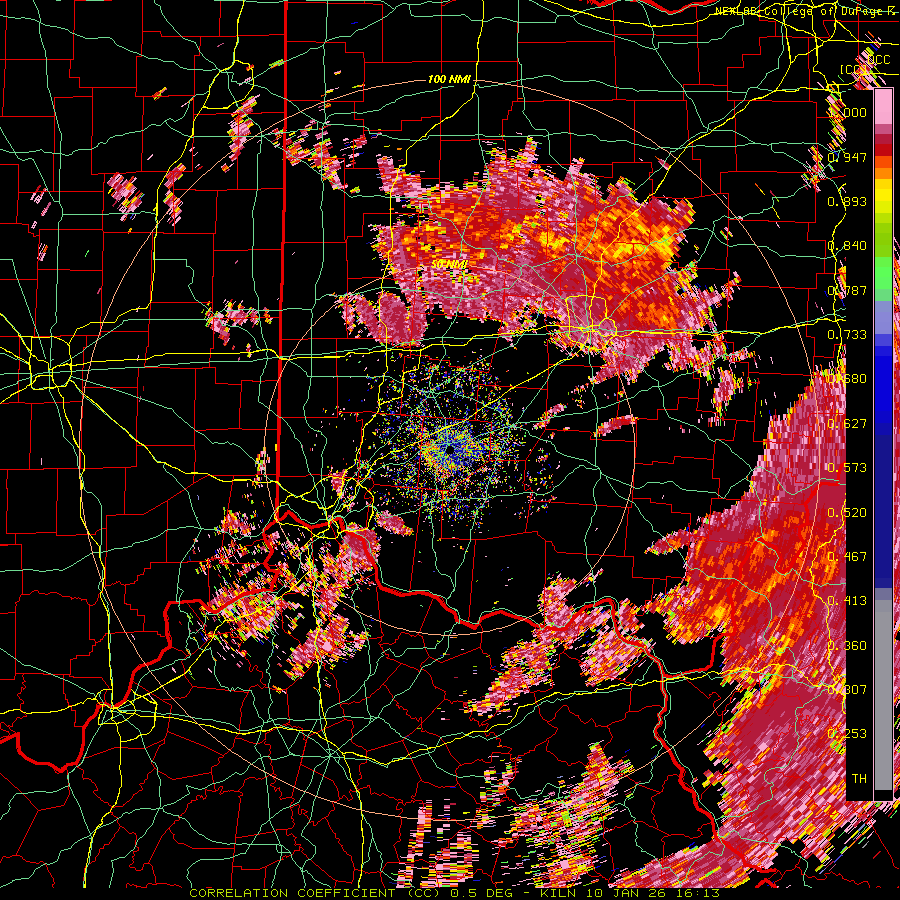
Task: Click the 100 NMI range ring label
Action: 449,79
